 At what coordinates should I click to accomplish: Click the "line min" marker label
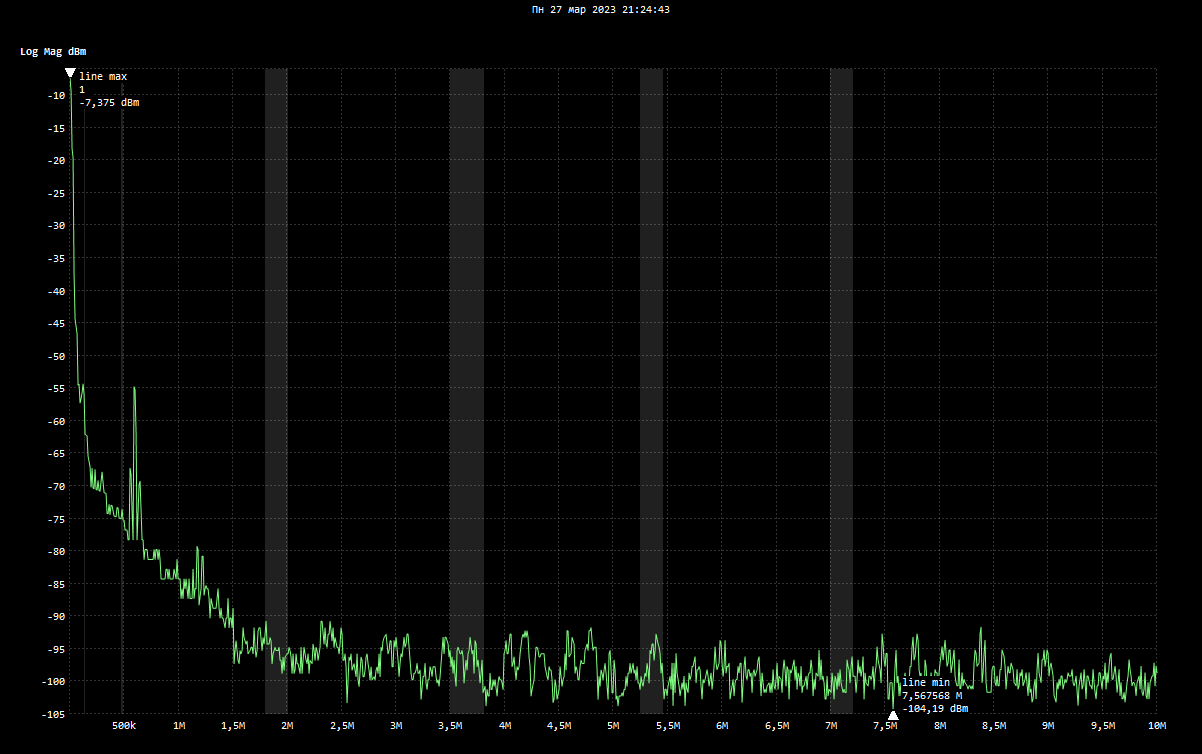(x=926, y=683)
